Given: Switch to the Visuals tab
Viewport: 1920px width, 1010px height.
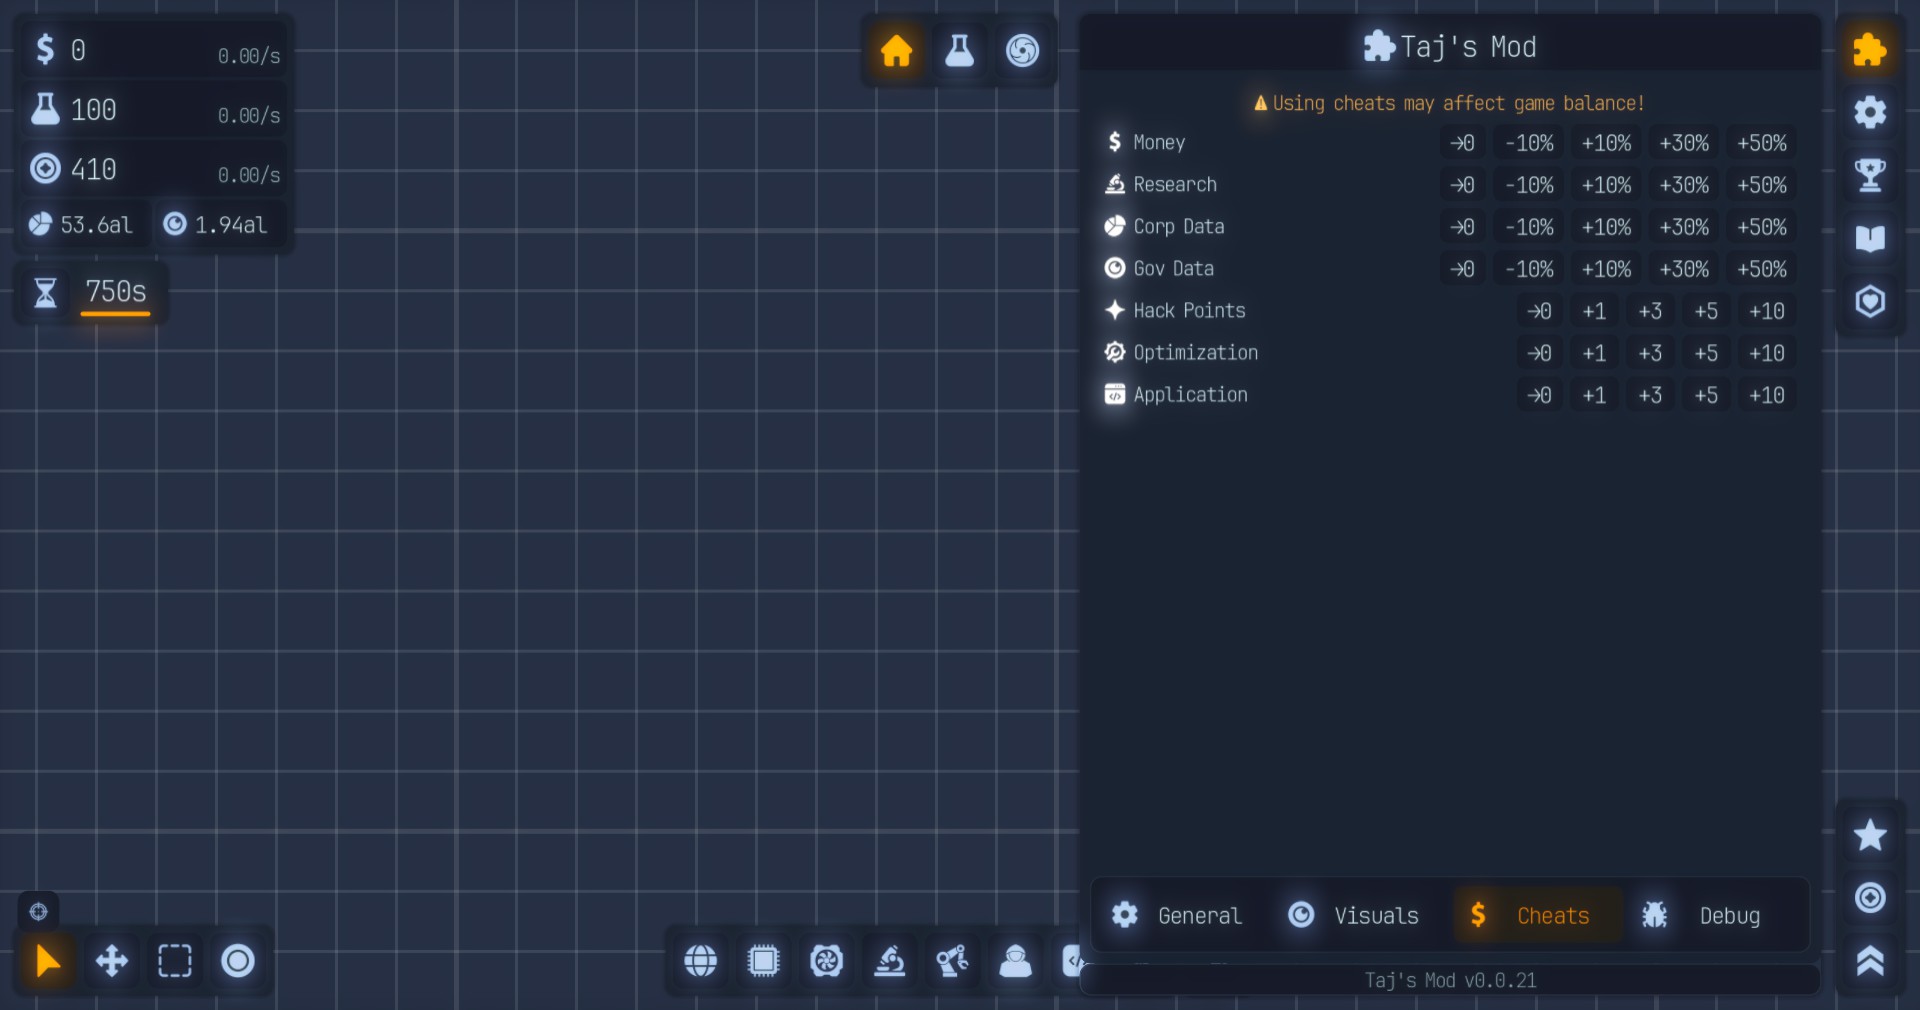Looking at the screenshot, I should coord(1354,915).
